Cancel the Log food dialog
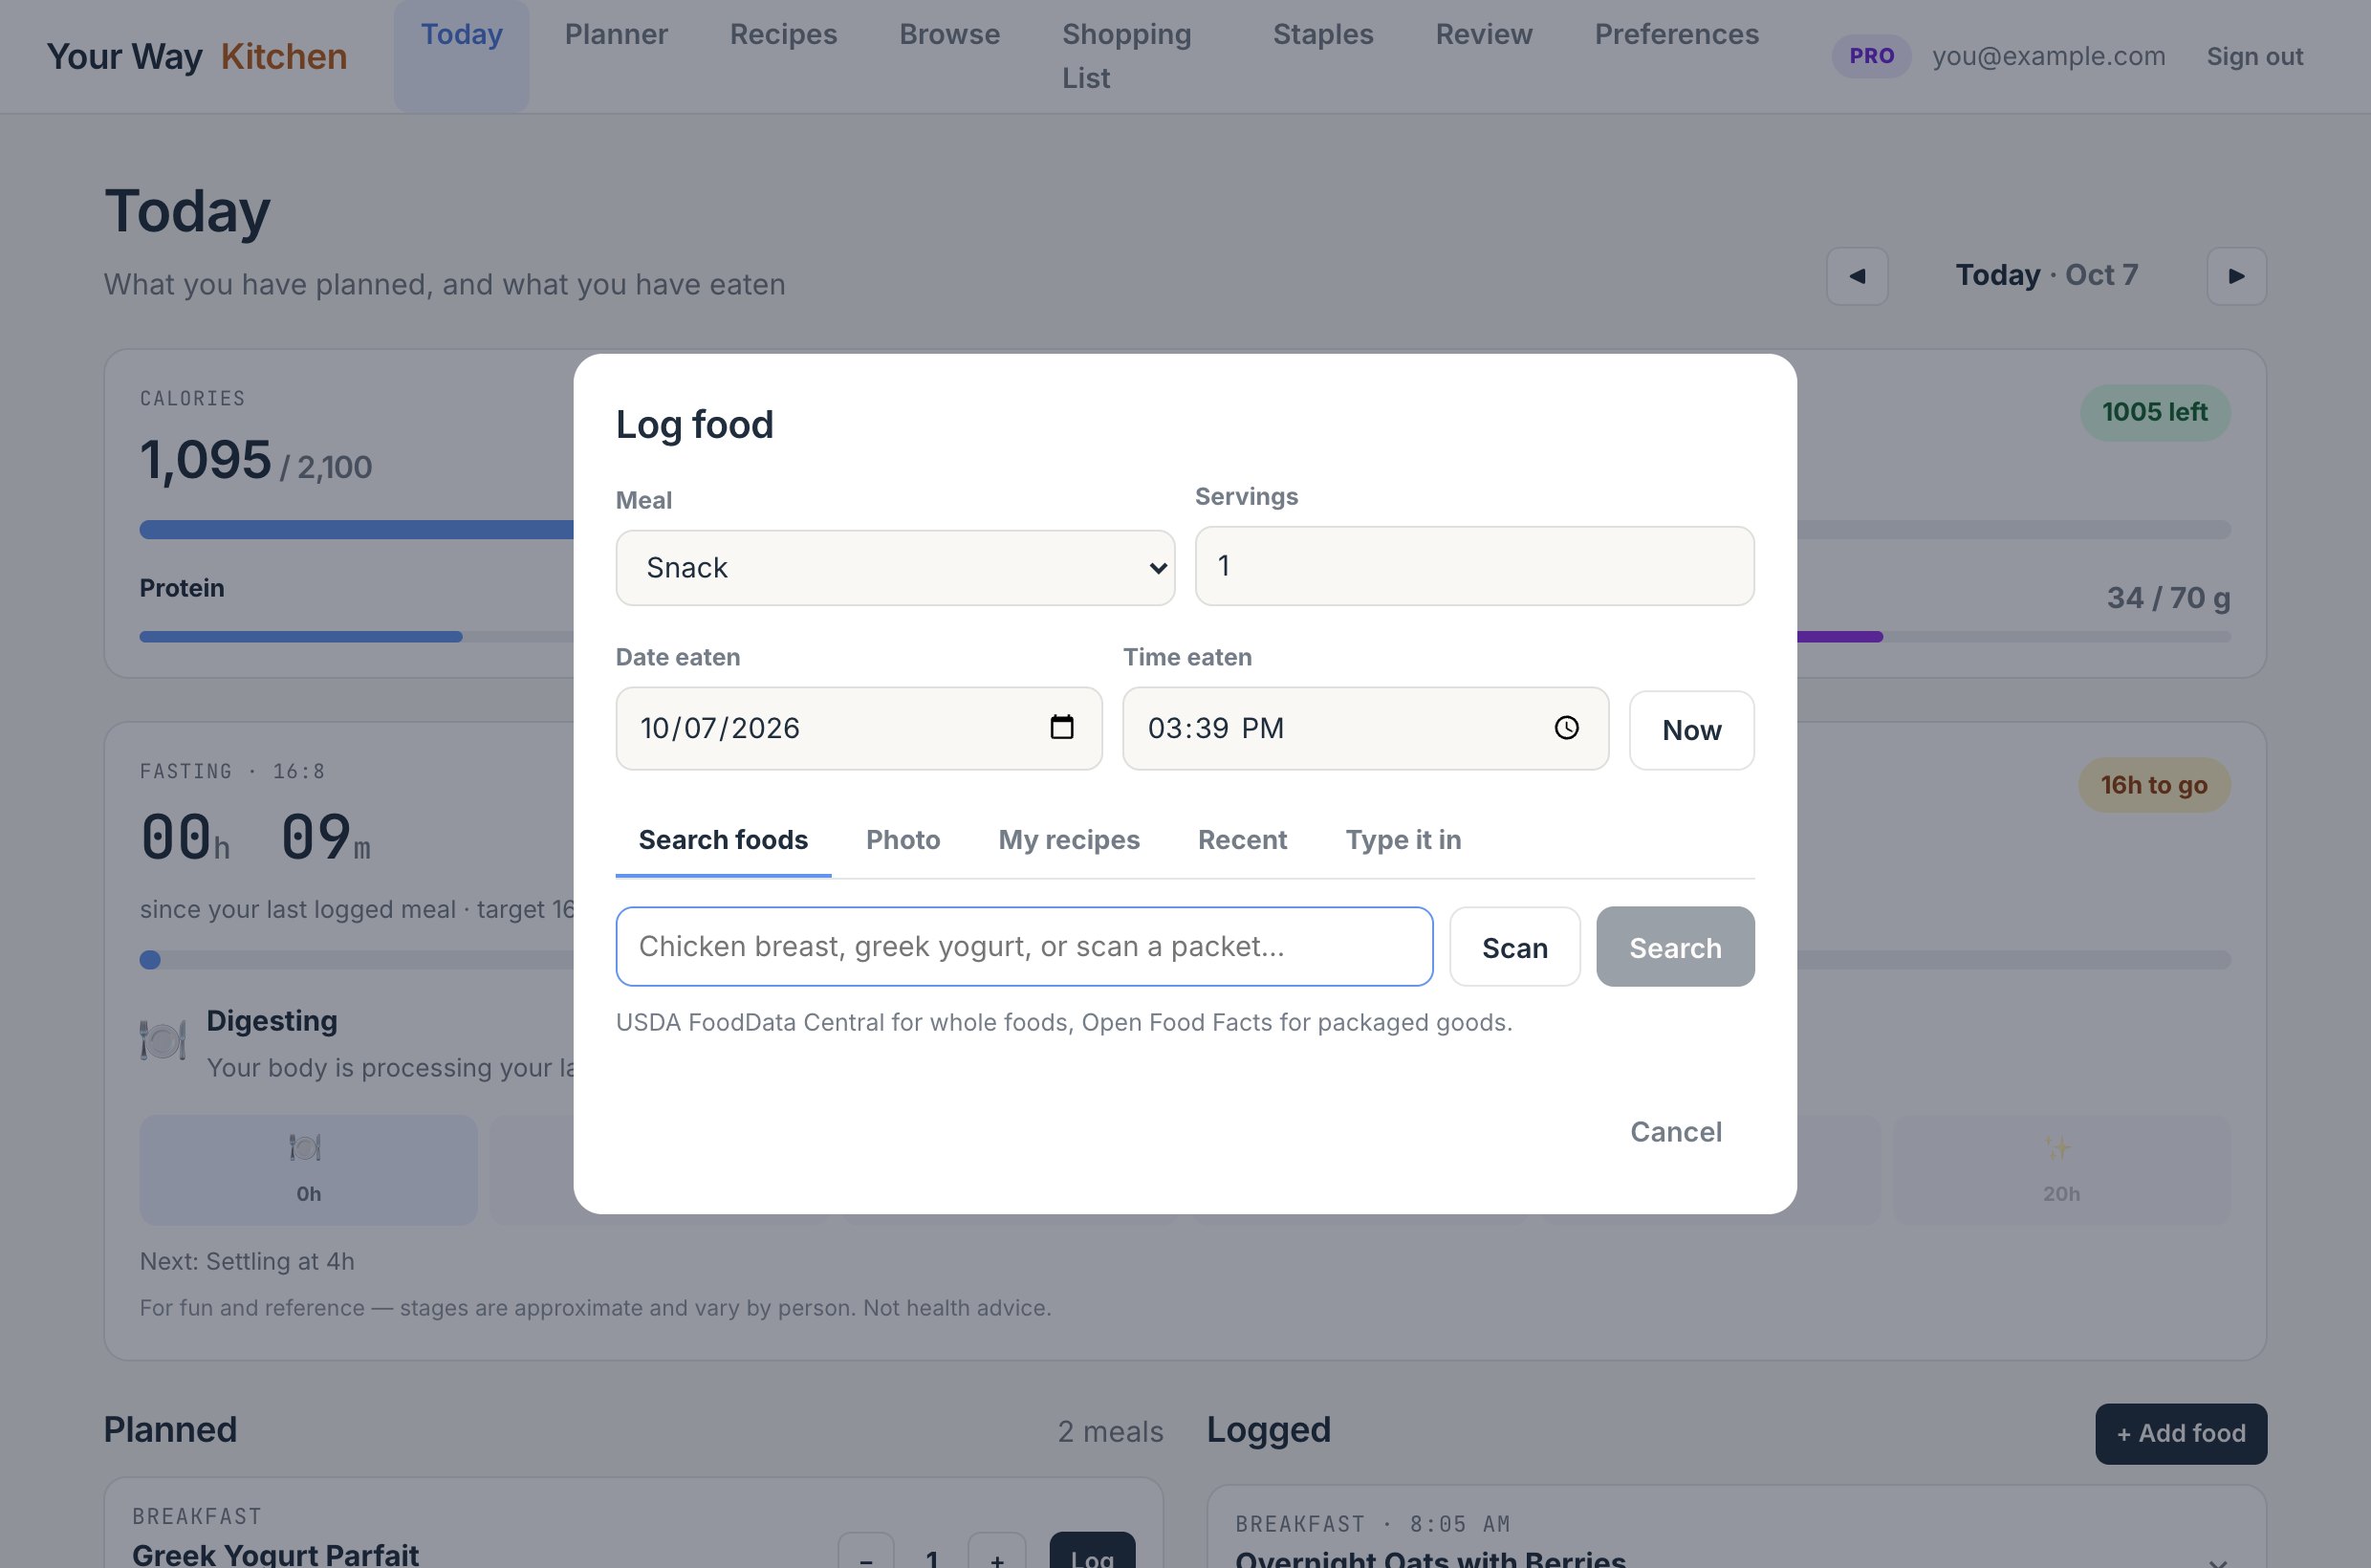This screenshot has height=1568, width=2371. (1676, 1132)
